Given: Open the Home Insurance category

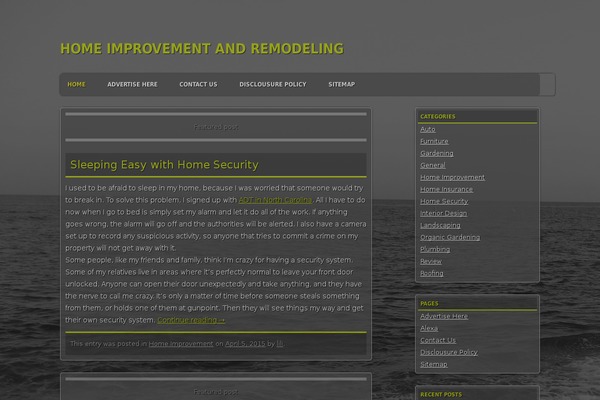Looking at the screenshot, I should point(446,189).
